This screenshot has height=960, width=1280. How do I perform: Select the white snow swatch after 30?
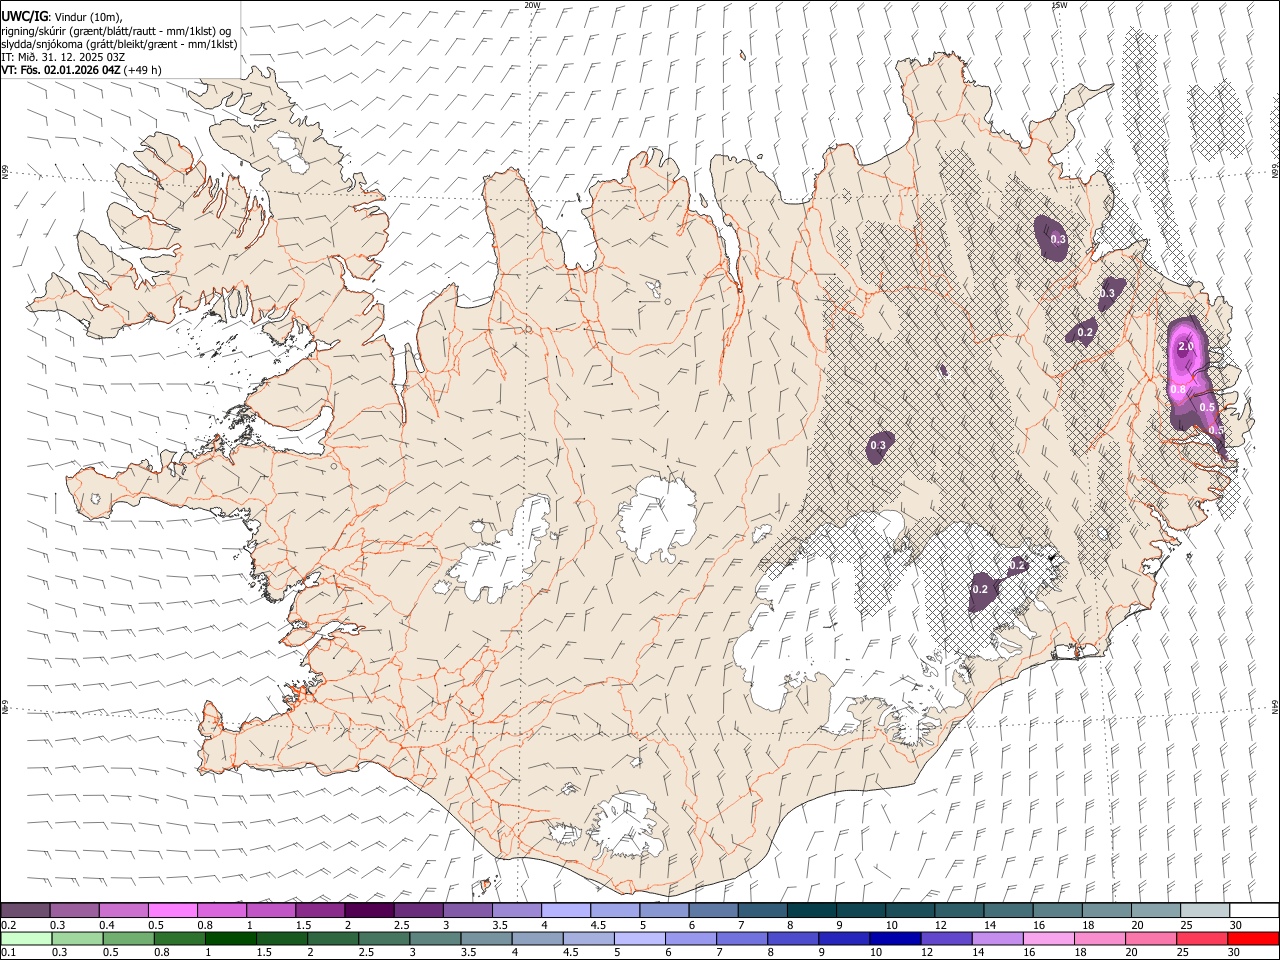[1254, 910]
